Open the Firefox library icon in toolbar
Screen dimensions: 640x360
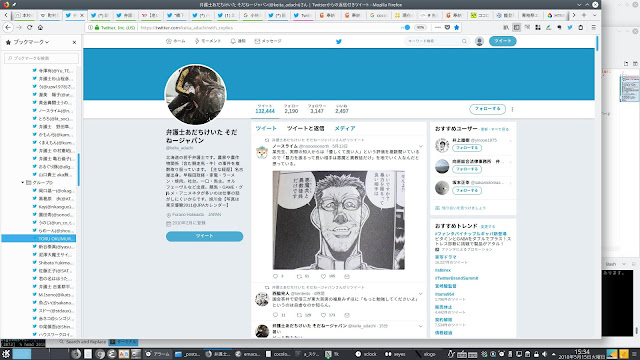click(x=506, y=27)
